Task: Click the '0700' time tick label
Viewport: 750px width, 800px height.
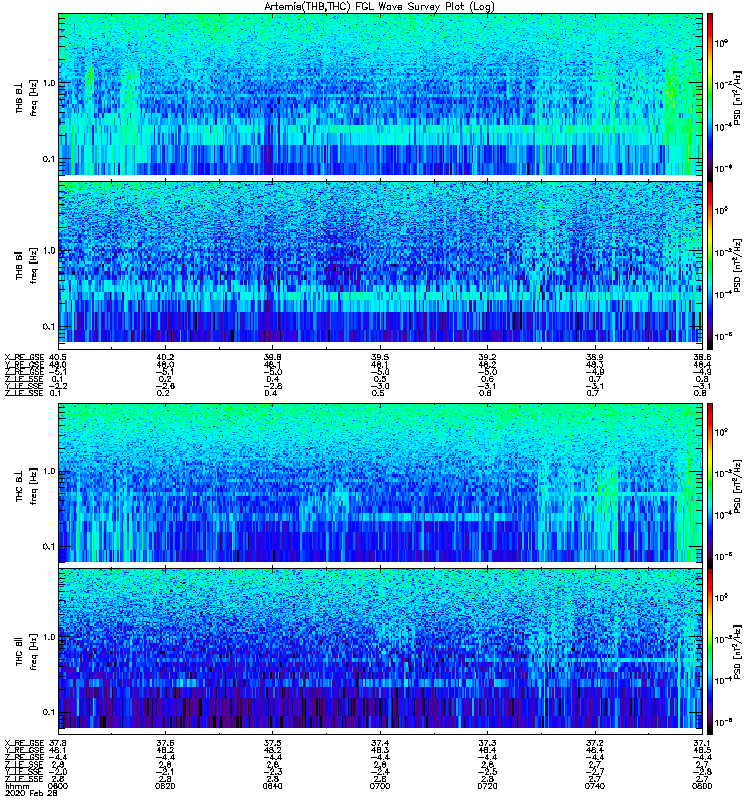Action: pyautogui.click(x=380, y=786)
